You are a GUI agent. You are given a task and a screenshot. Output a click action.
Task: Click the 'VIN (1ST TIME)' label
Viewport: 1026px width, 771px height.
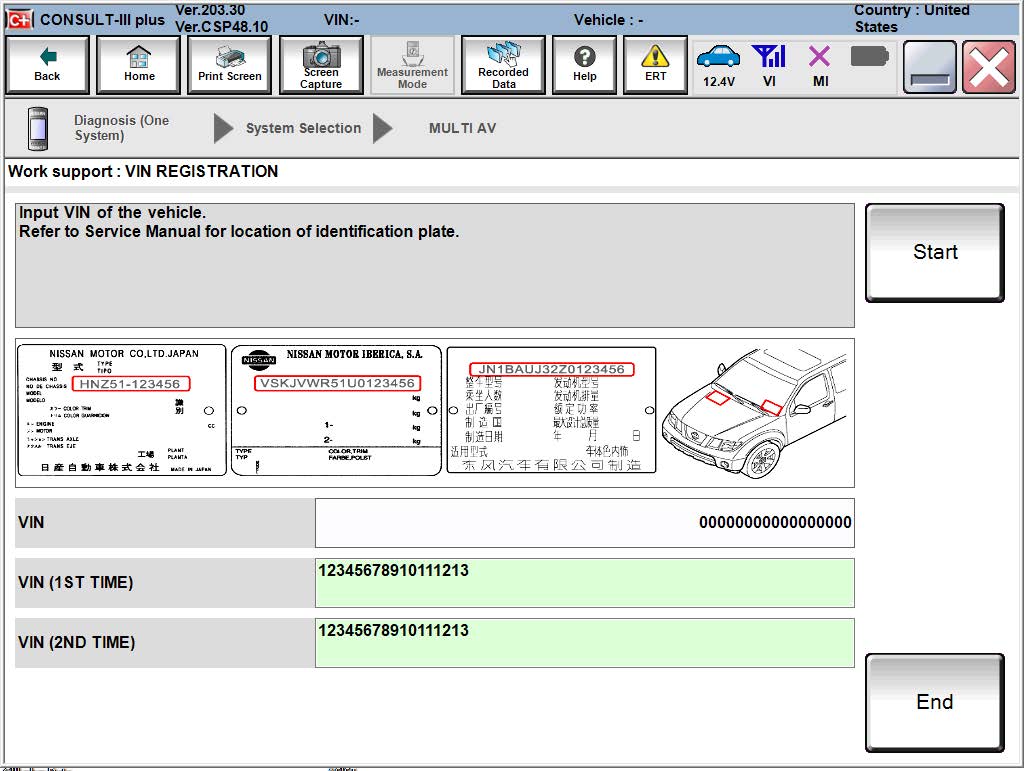tap(76, 583)
